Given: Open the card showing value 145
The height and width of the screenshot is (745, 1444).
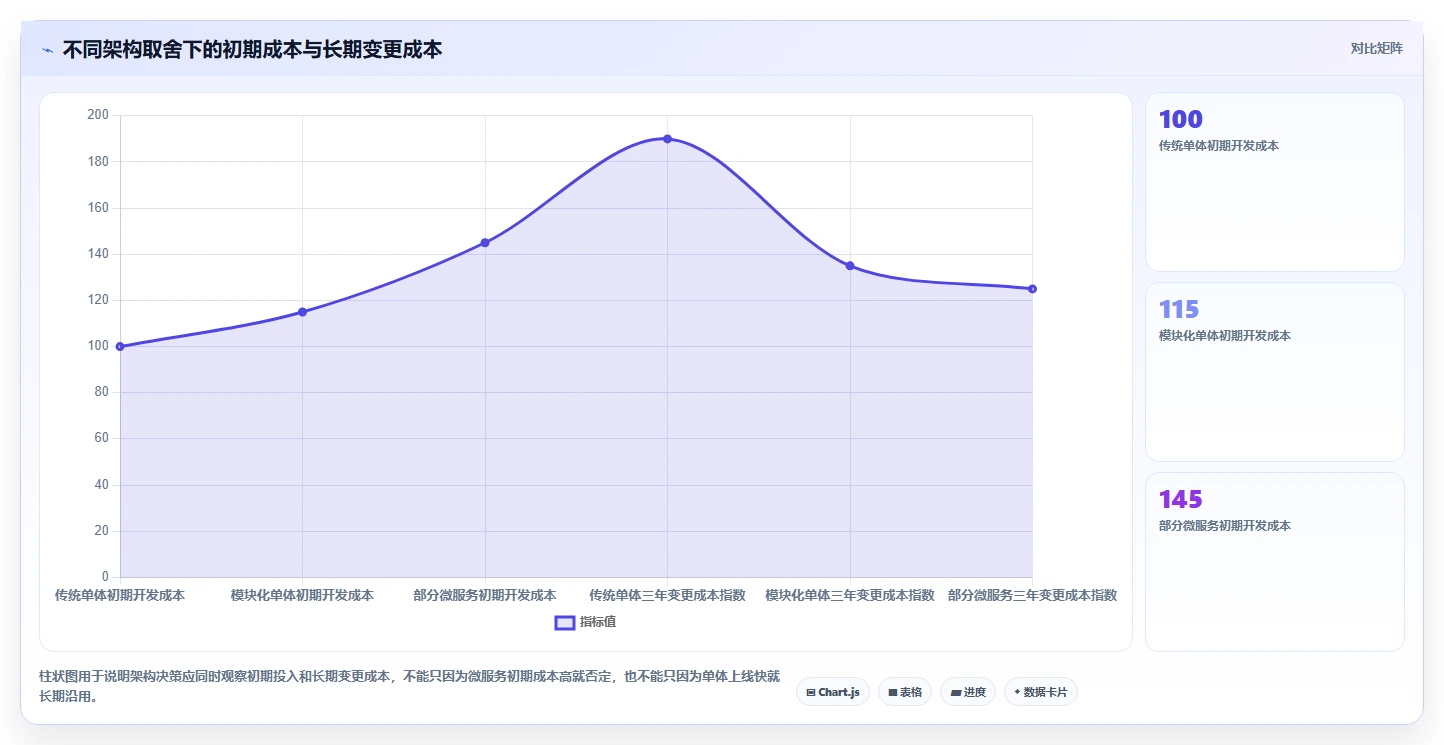Looking at the screenshot, I should (x=1275, y=562).
